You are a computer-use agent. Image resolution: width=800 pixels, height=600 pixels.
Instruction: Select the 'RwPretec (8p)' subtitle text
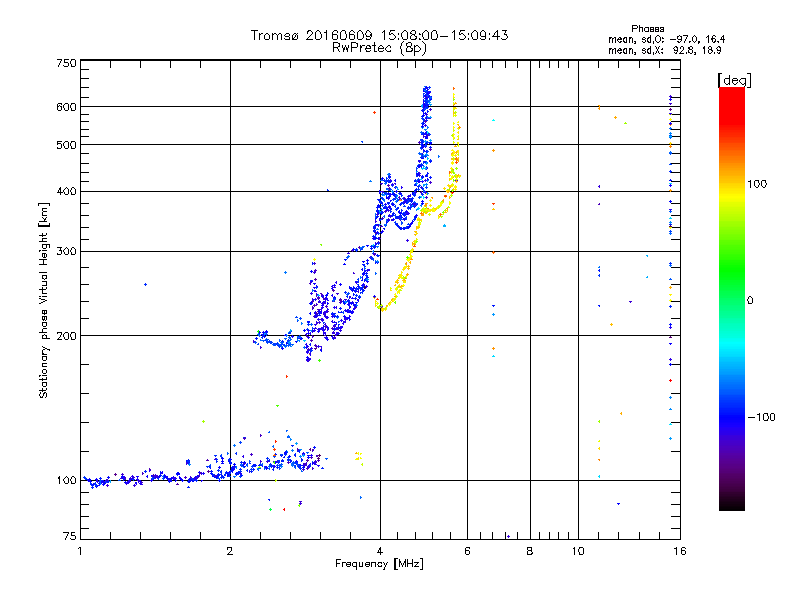[x=379, y=48]
